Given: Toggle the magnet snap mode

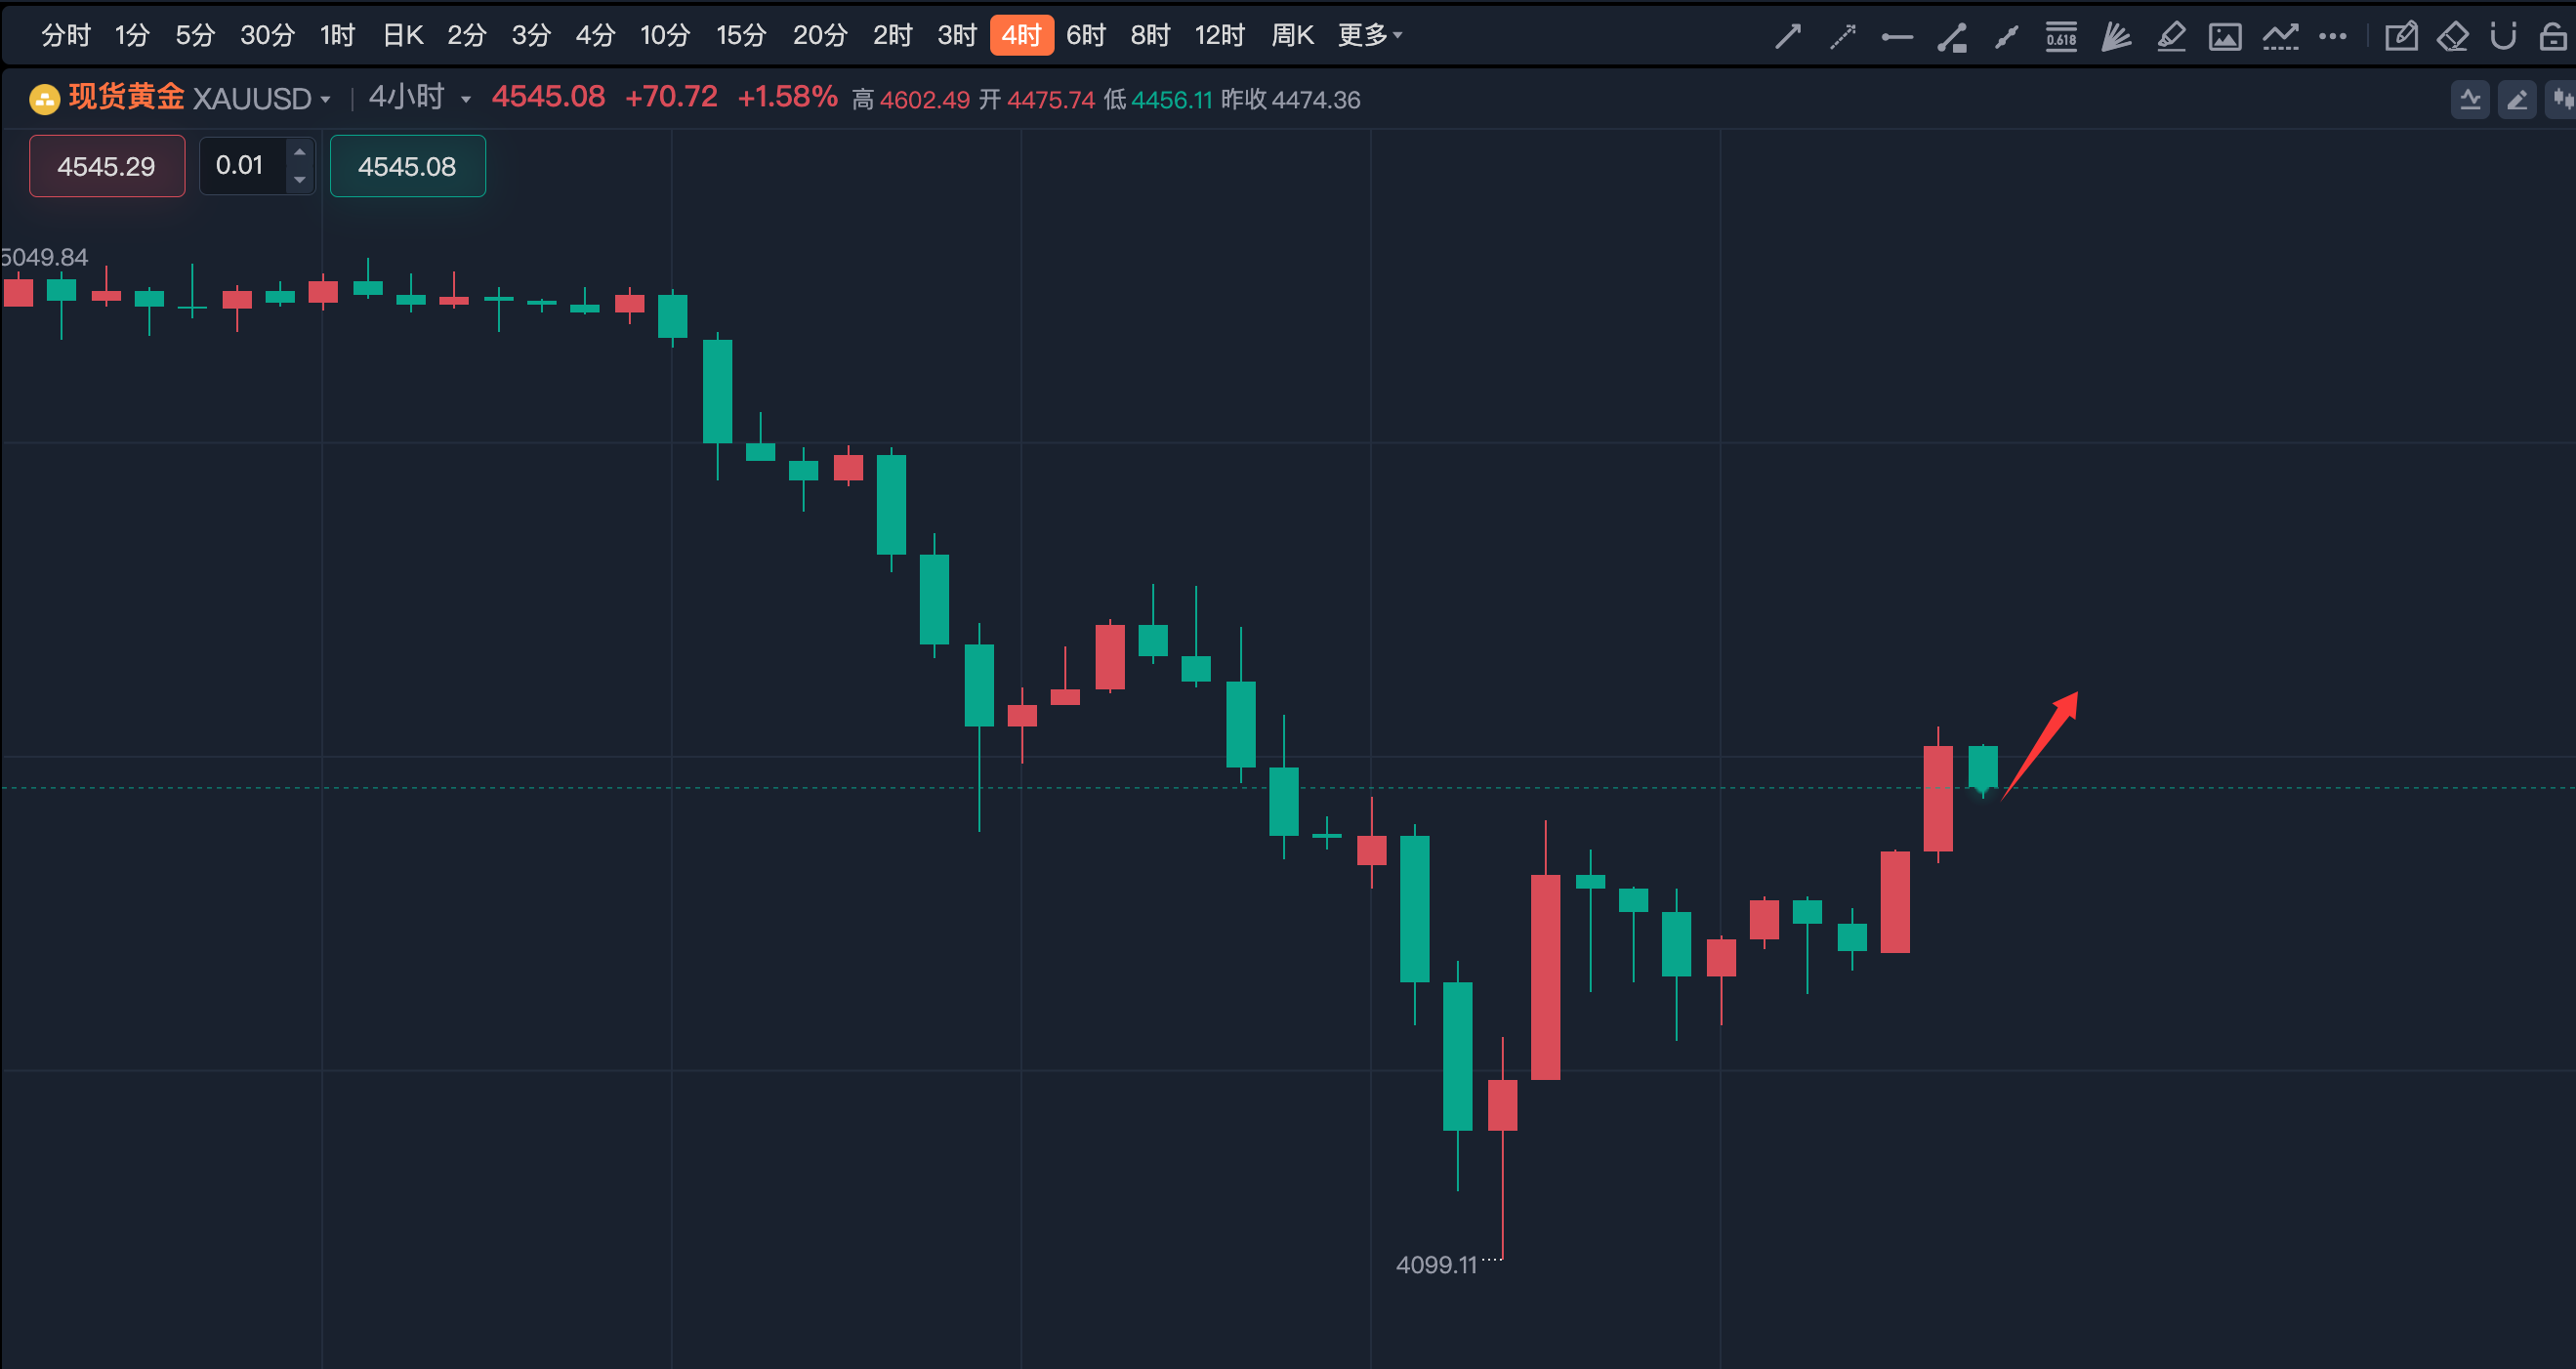Looking at the screenshot, I should click(x=2503, y=37).
